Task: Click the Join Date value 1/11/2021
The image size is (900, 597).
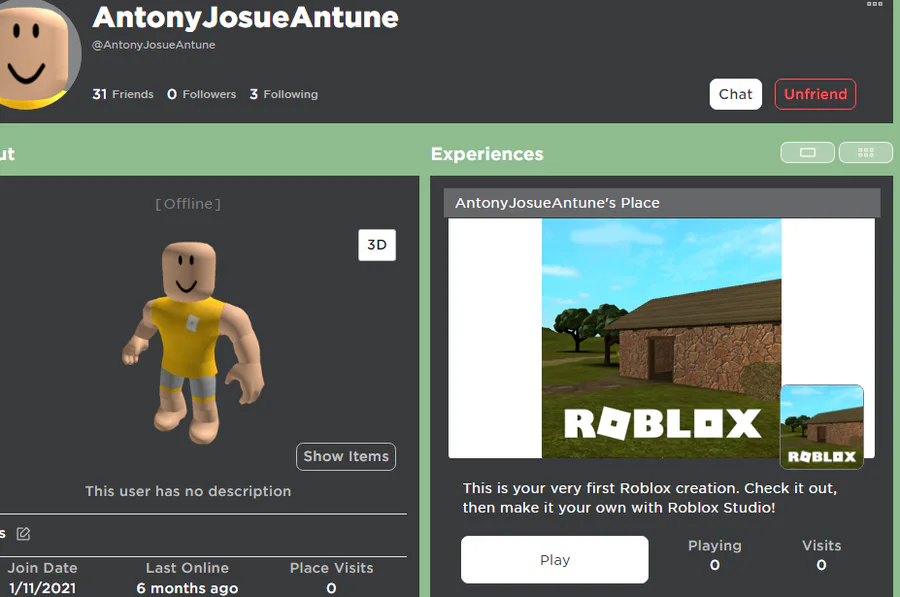Action: [42, 588]
